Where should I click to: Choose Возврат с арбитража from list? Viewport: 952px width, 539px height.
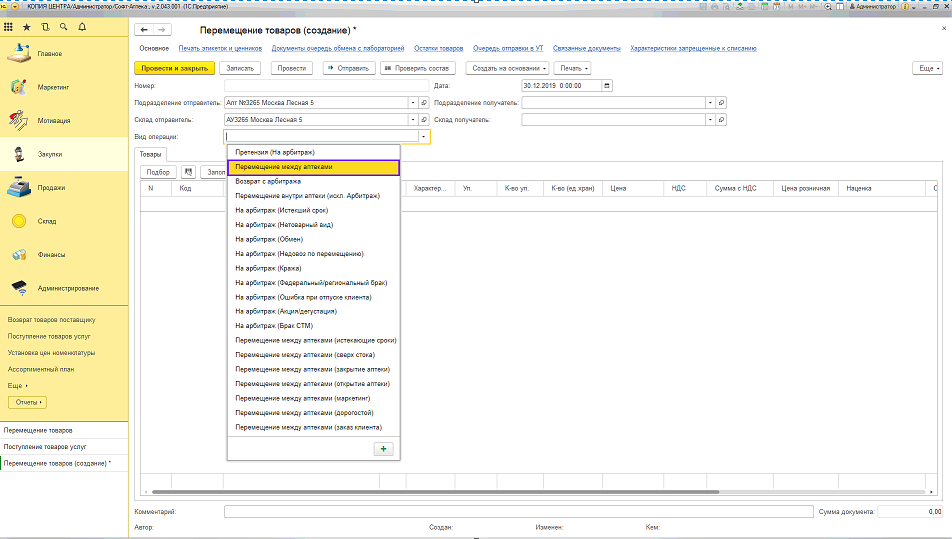pyautogui.click(x=268, y=181)
